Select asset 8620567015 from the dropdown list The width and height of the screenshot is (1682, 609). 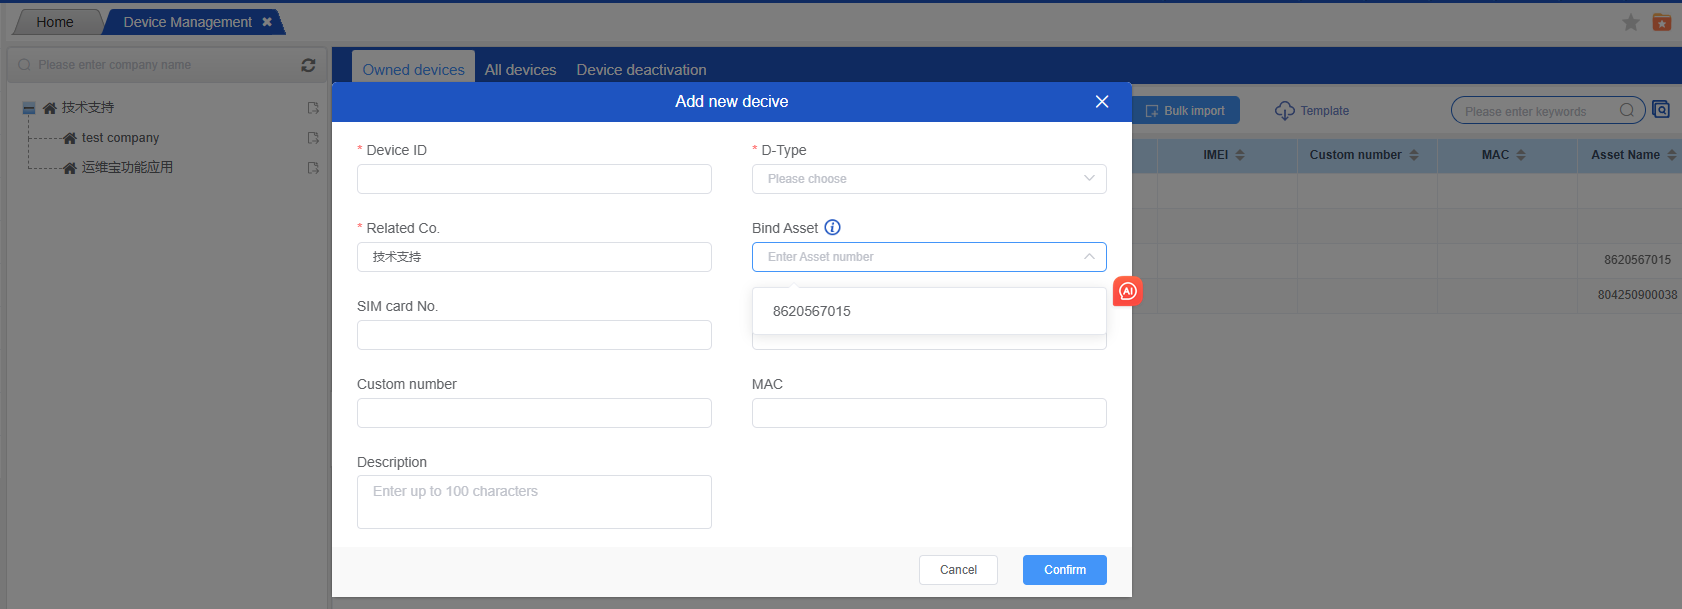click(x=812, y=311)
